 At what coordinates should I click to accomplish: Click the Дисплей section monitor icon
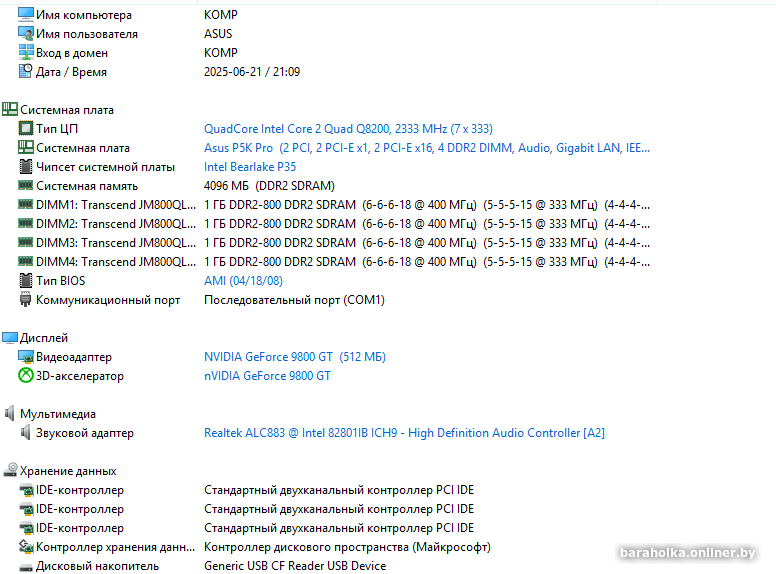pos(10,337)
